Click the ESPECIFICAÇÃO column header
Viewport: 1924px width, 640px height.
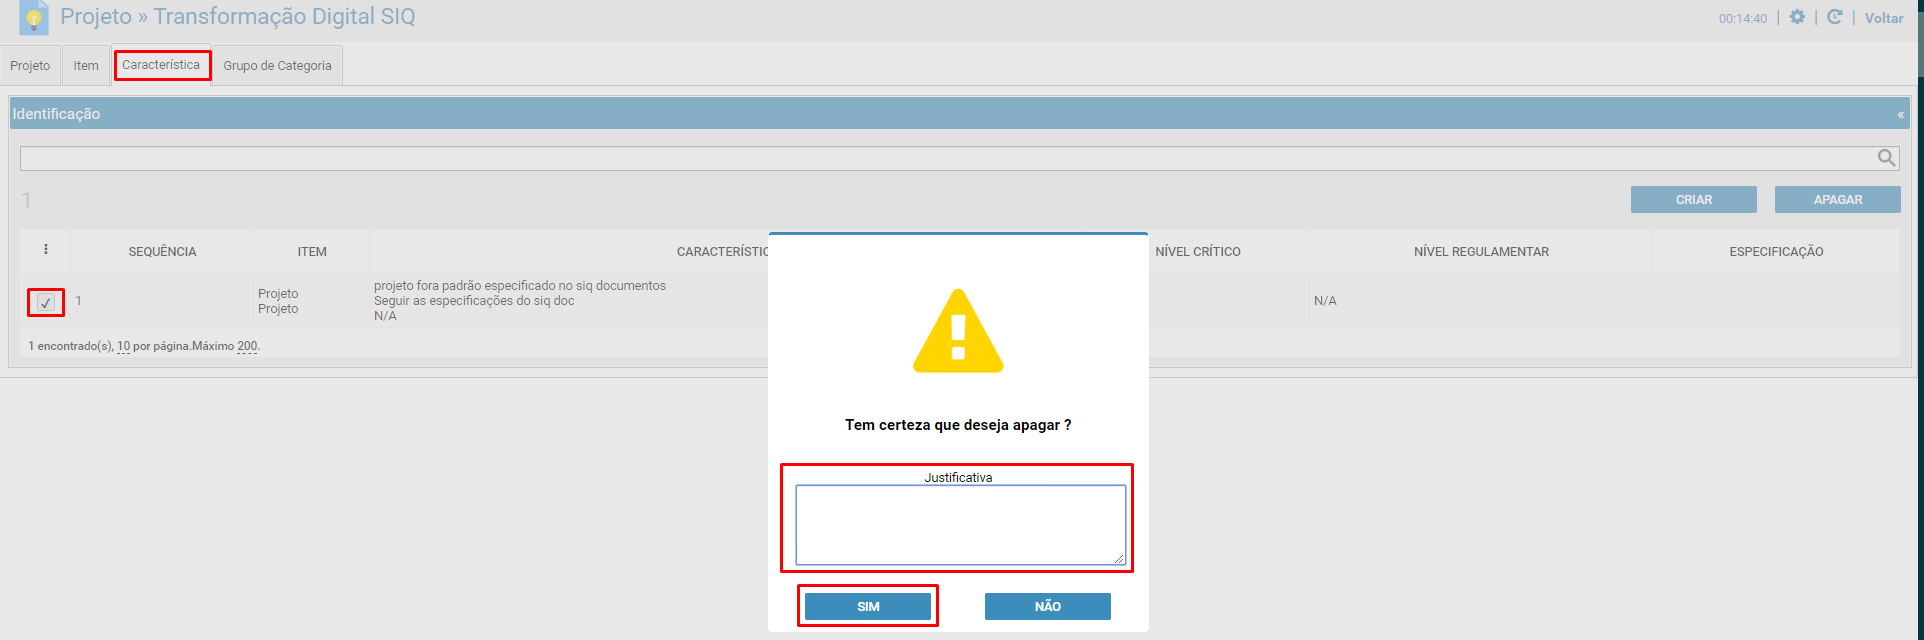1776,252
